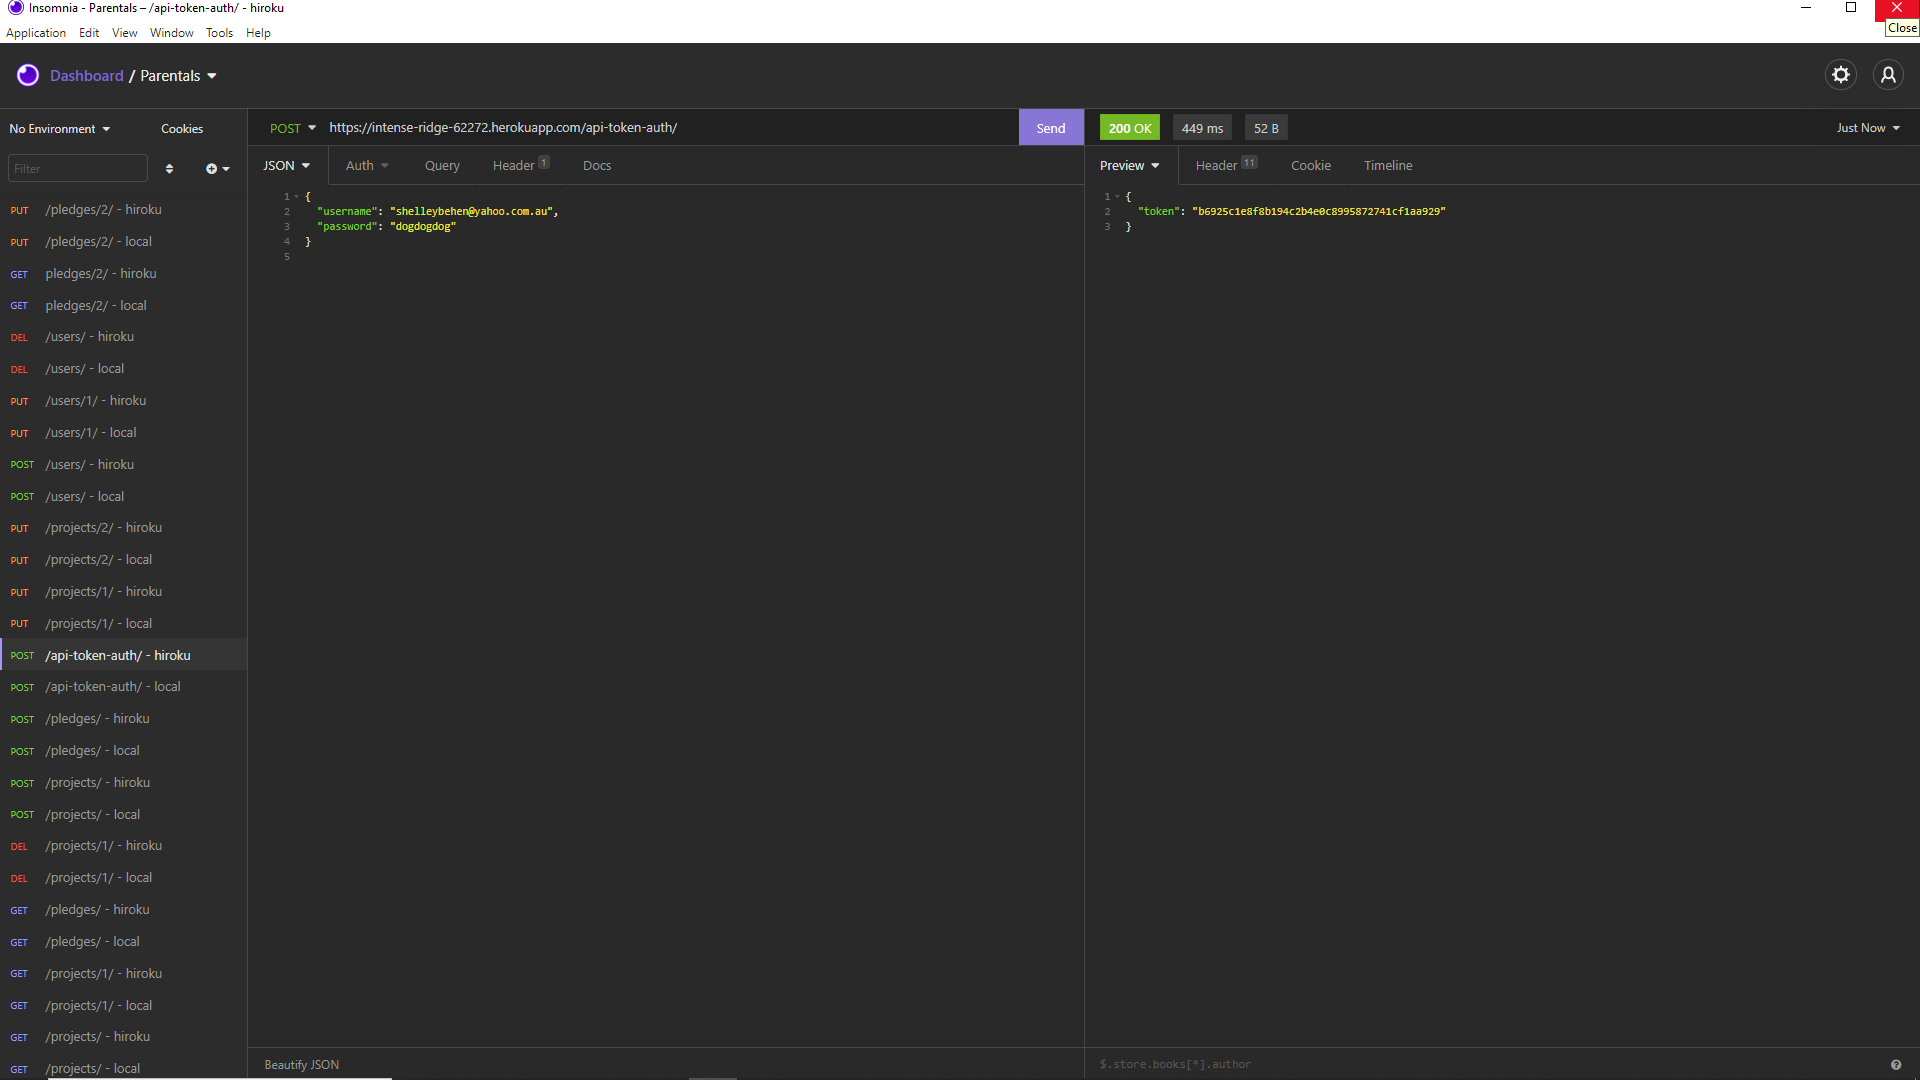Click the request Filter field
This screenshot has height=1080, width=1920.
(78, 169)
